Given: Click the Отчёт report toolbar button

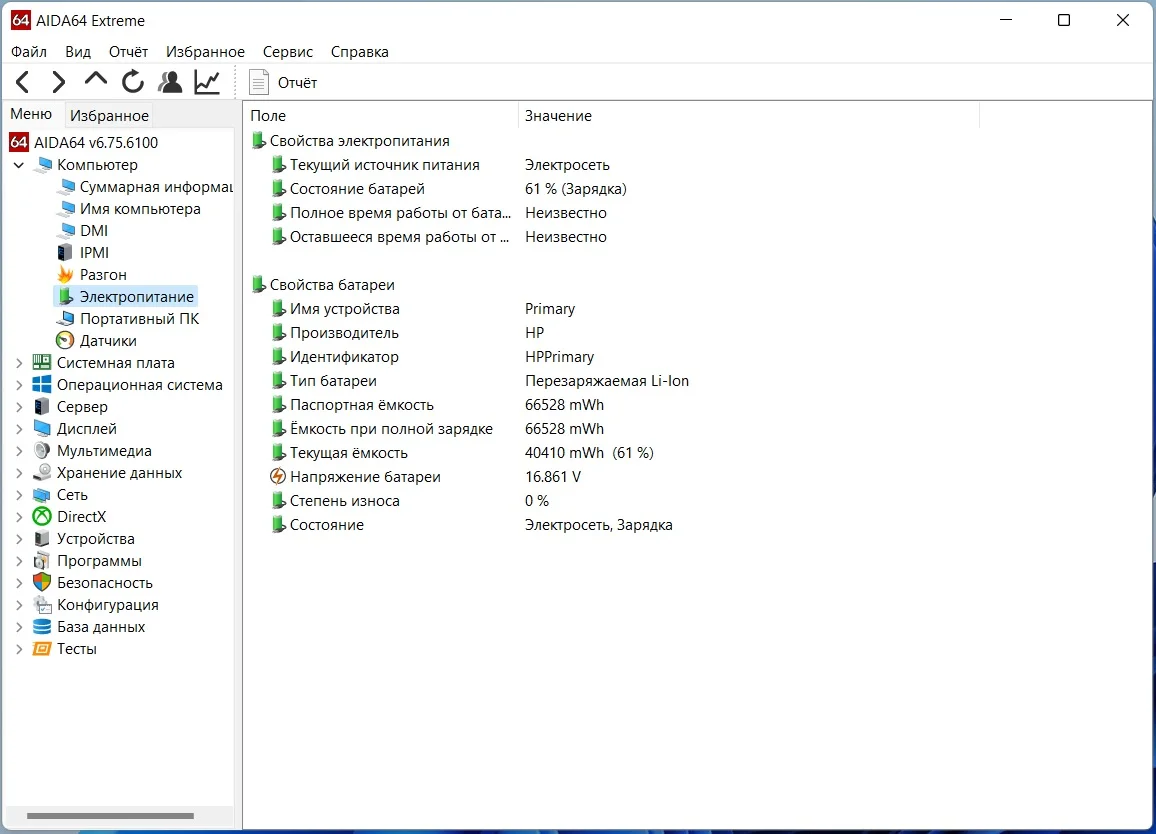Looking at the screenshot, I should click(283, 83).
